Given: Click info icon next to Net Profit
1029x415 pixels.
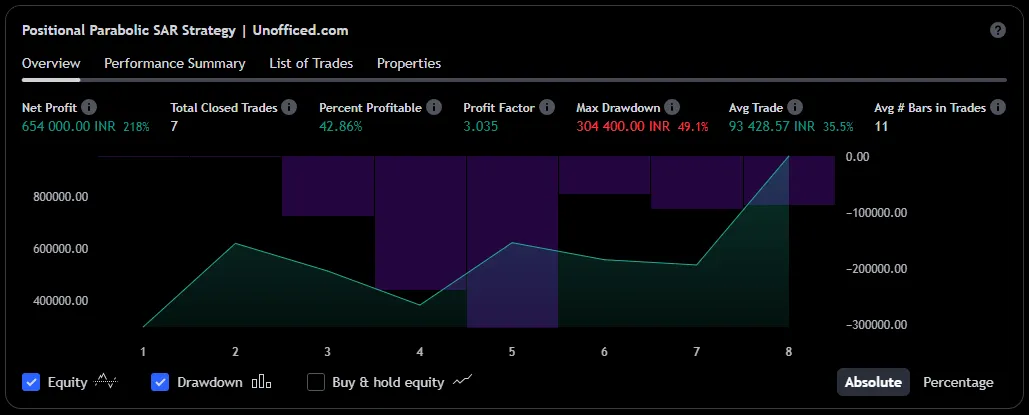Looking at the screenshot, I should tap(89, 107).
